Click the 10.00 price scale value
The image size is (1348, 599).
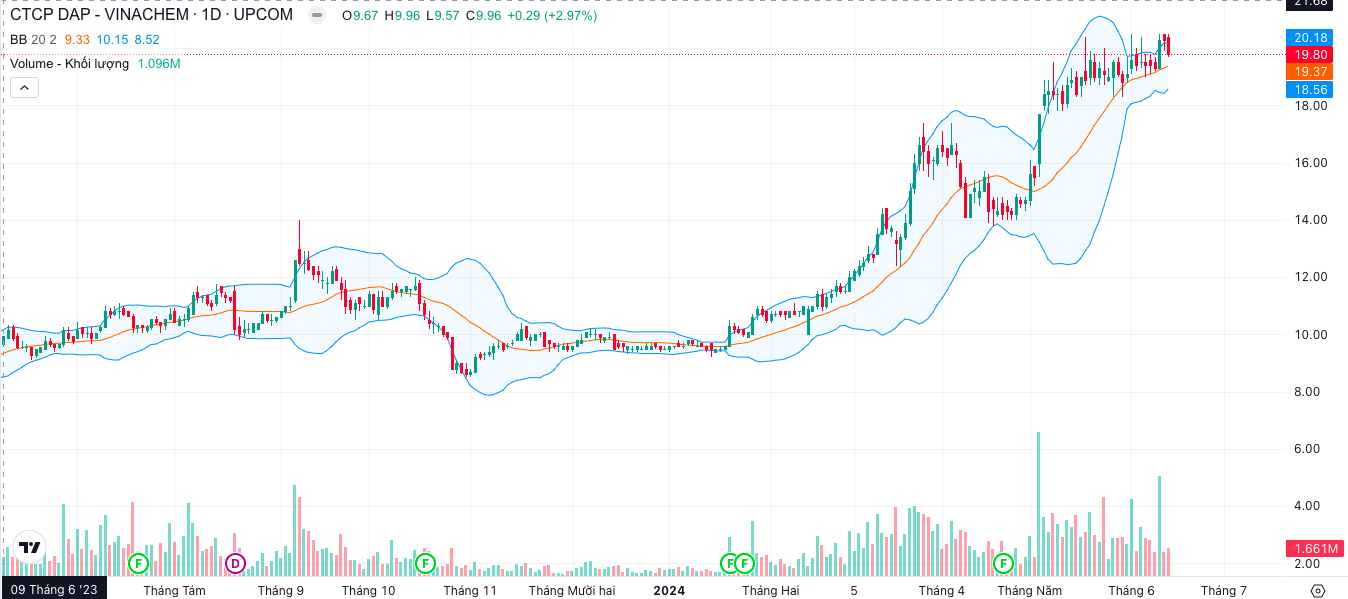1311,335
